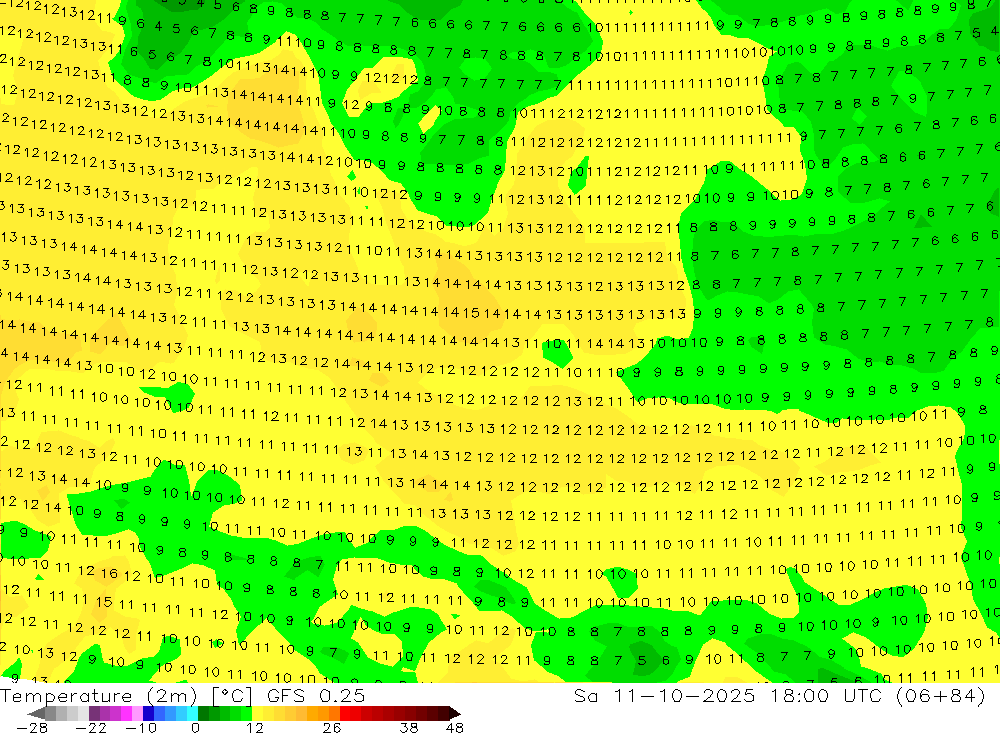Click the 'Temperature (2m)' title text

(99, 696)
